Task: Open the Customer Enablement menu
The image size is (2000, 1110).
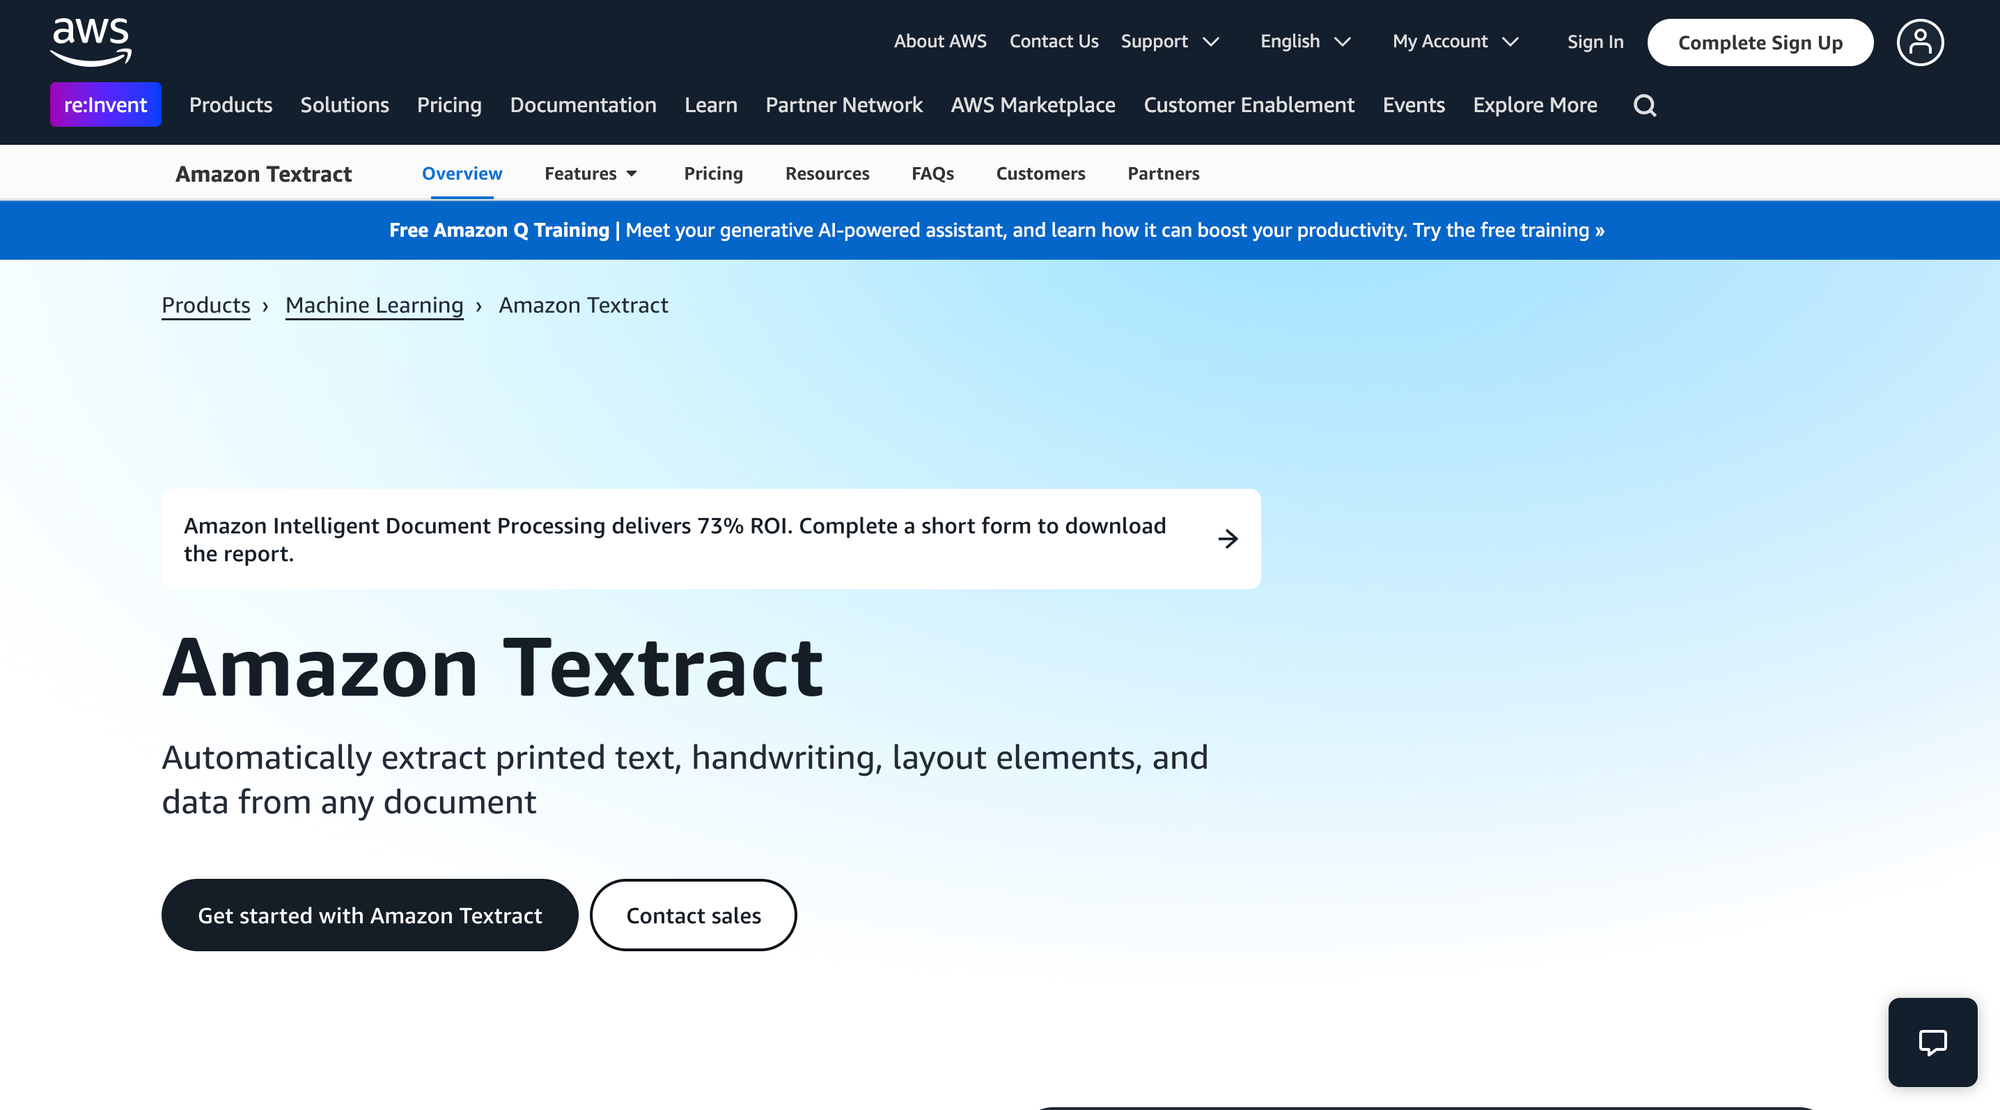Action: point(1249,105)
